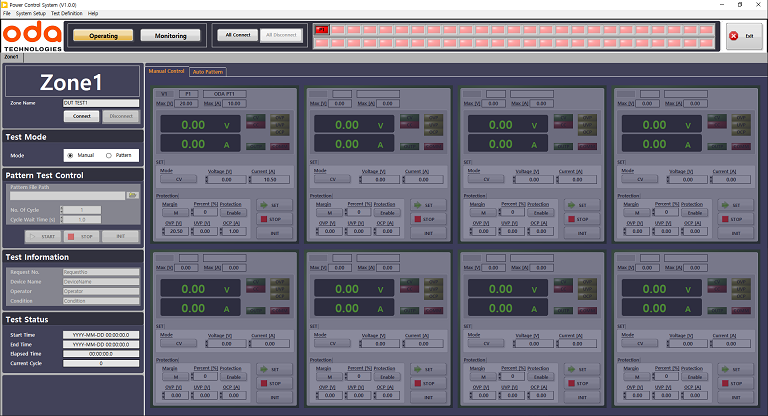
Task: Click the All Disconnect button
Action: click(281, 35)
